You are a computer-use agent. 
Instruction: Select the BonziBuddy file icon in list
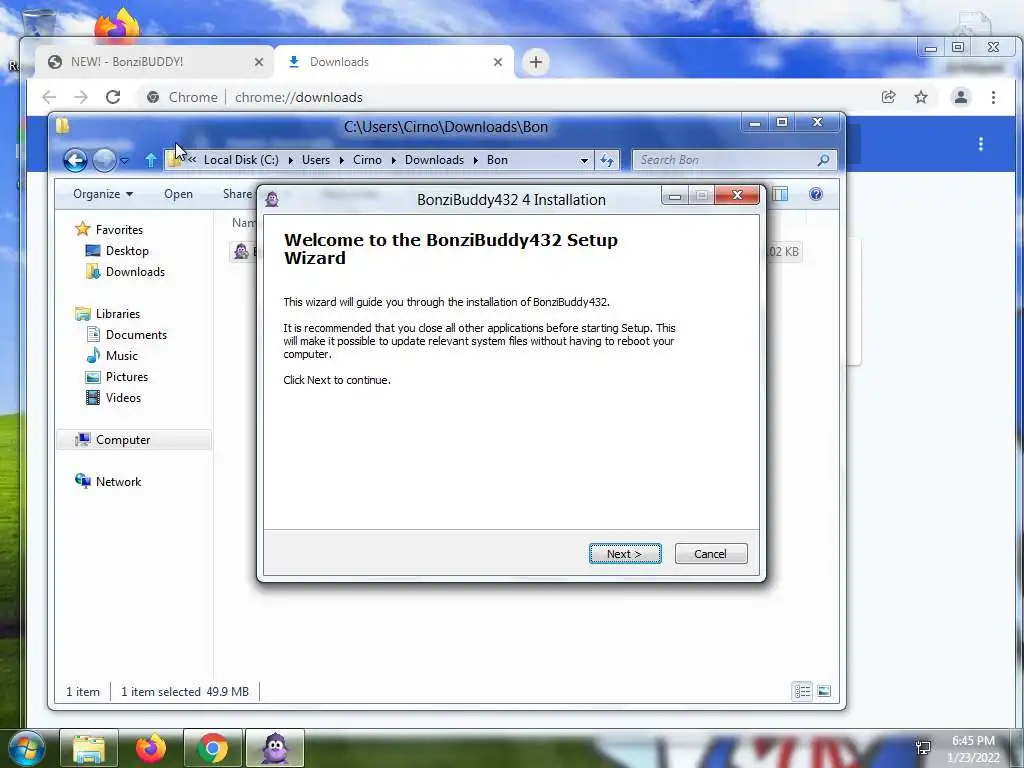point(241,251)
